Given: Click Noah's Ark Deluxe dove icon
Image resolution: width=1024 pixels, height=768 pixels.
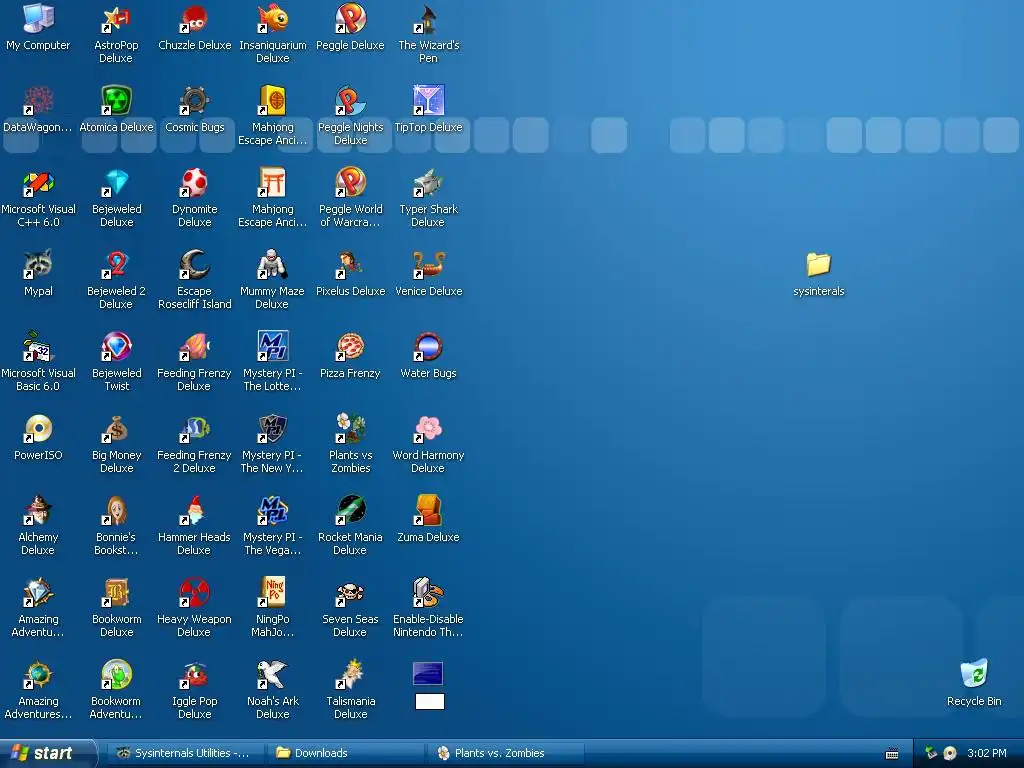Looking at the screenshot, I should (273, 675).
